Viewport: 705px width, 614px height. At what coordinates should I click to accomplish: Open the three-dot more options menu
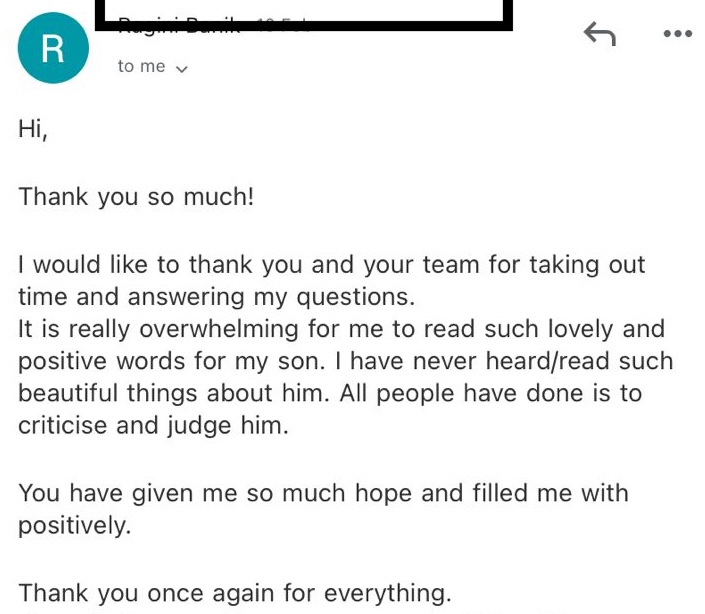[677, 35]
